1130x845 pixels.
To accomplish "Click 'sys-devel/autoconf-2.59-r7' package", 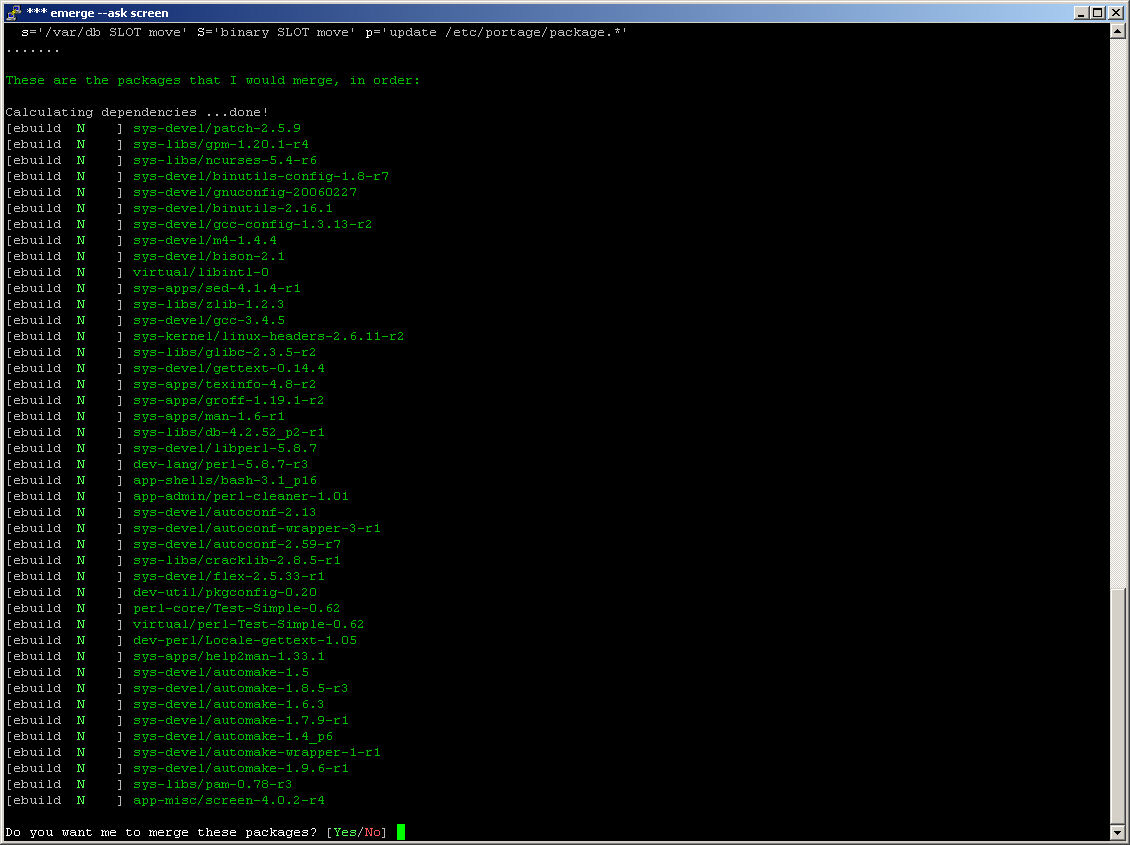I will [x=237, y=544].
